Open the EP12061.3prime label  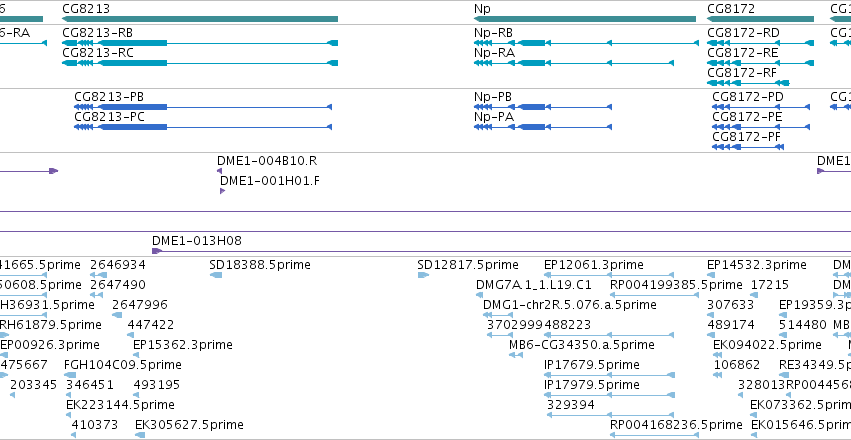pyautogui.click(x=592, y=265)
